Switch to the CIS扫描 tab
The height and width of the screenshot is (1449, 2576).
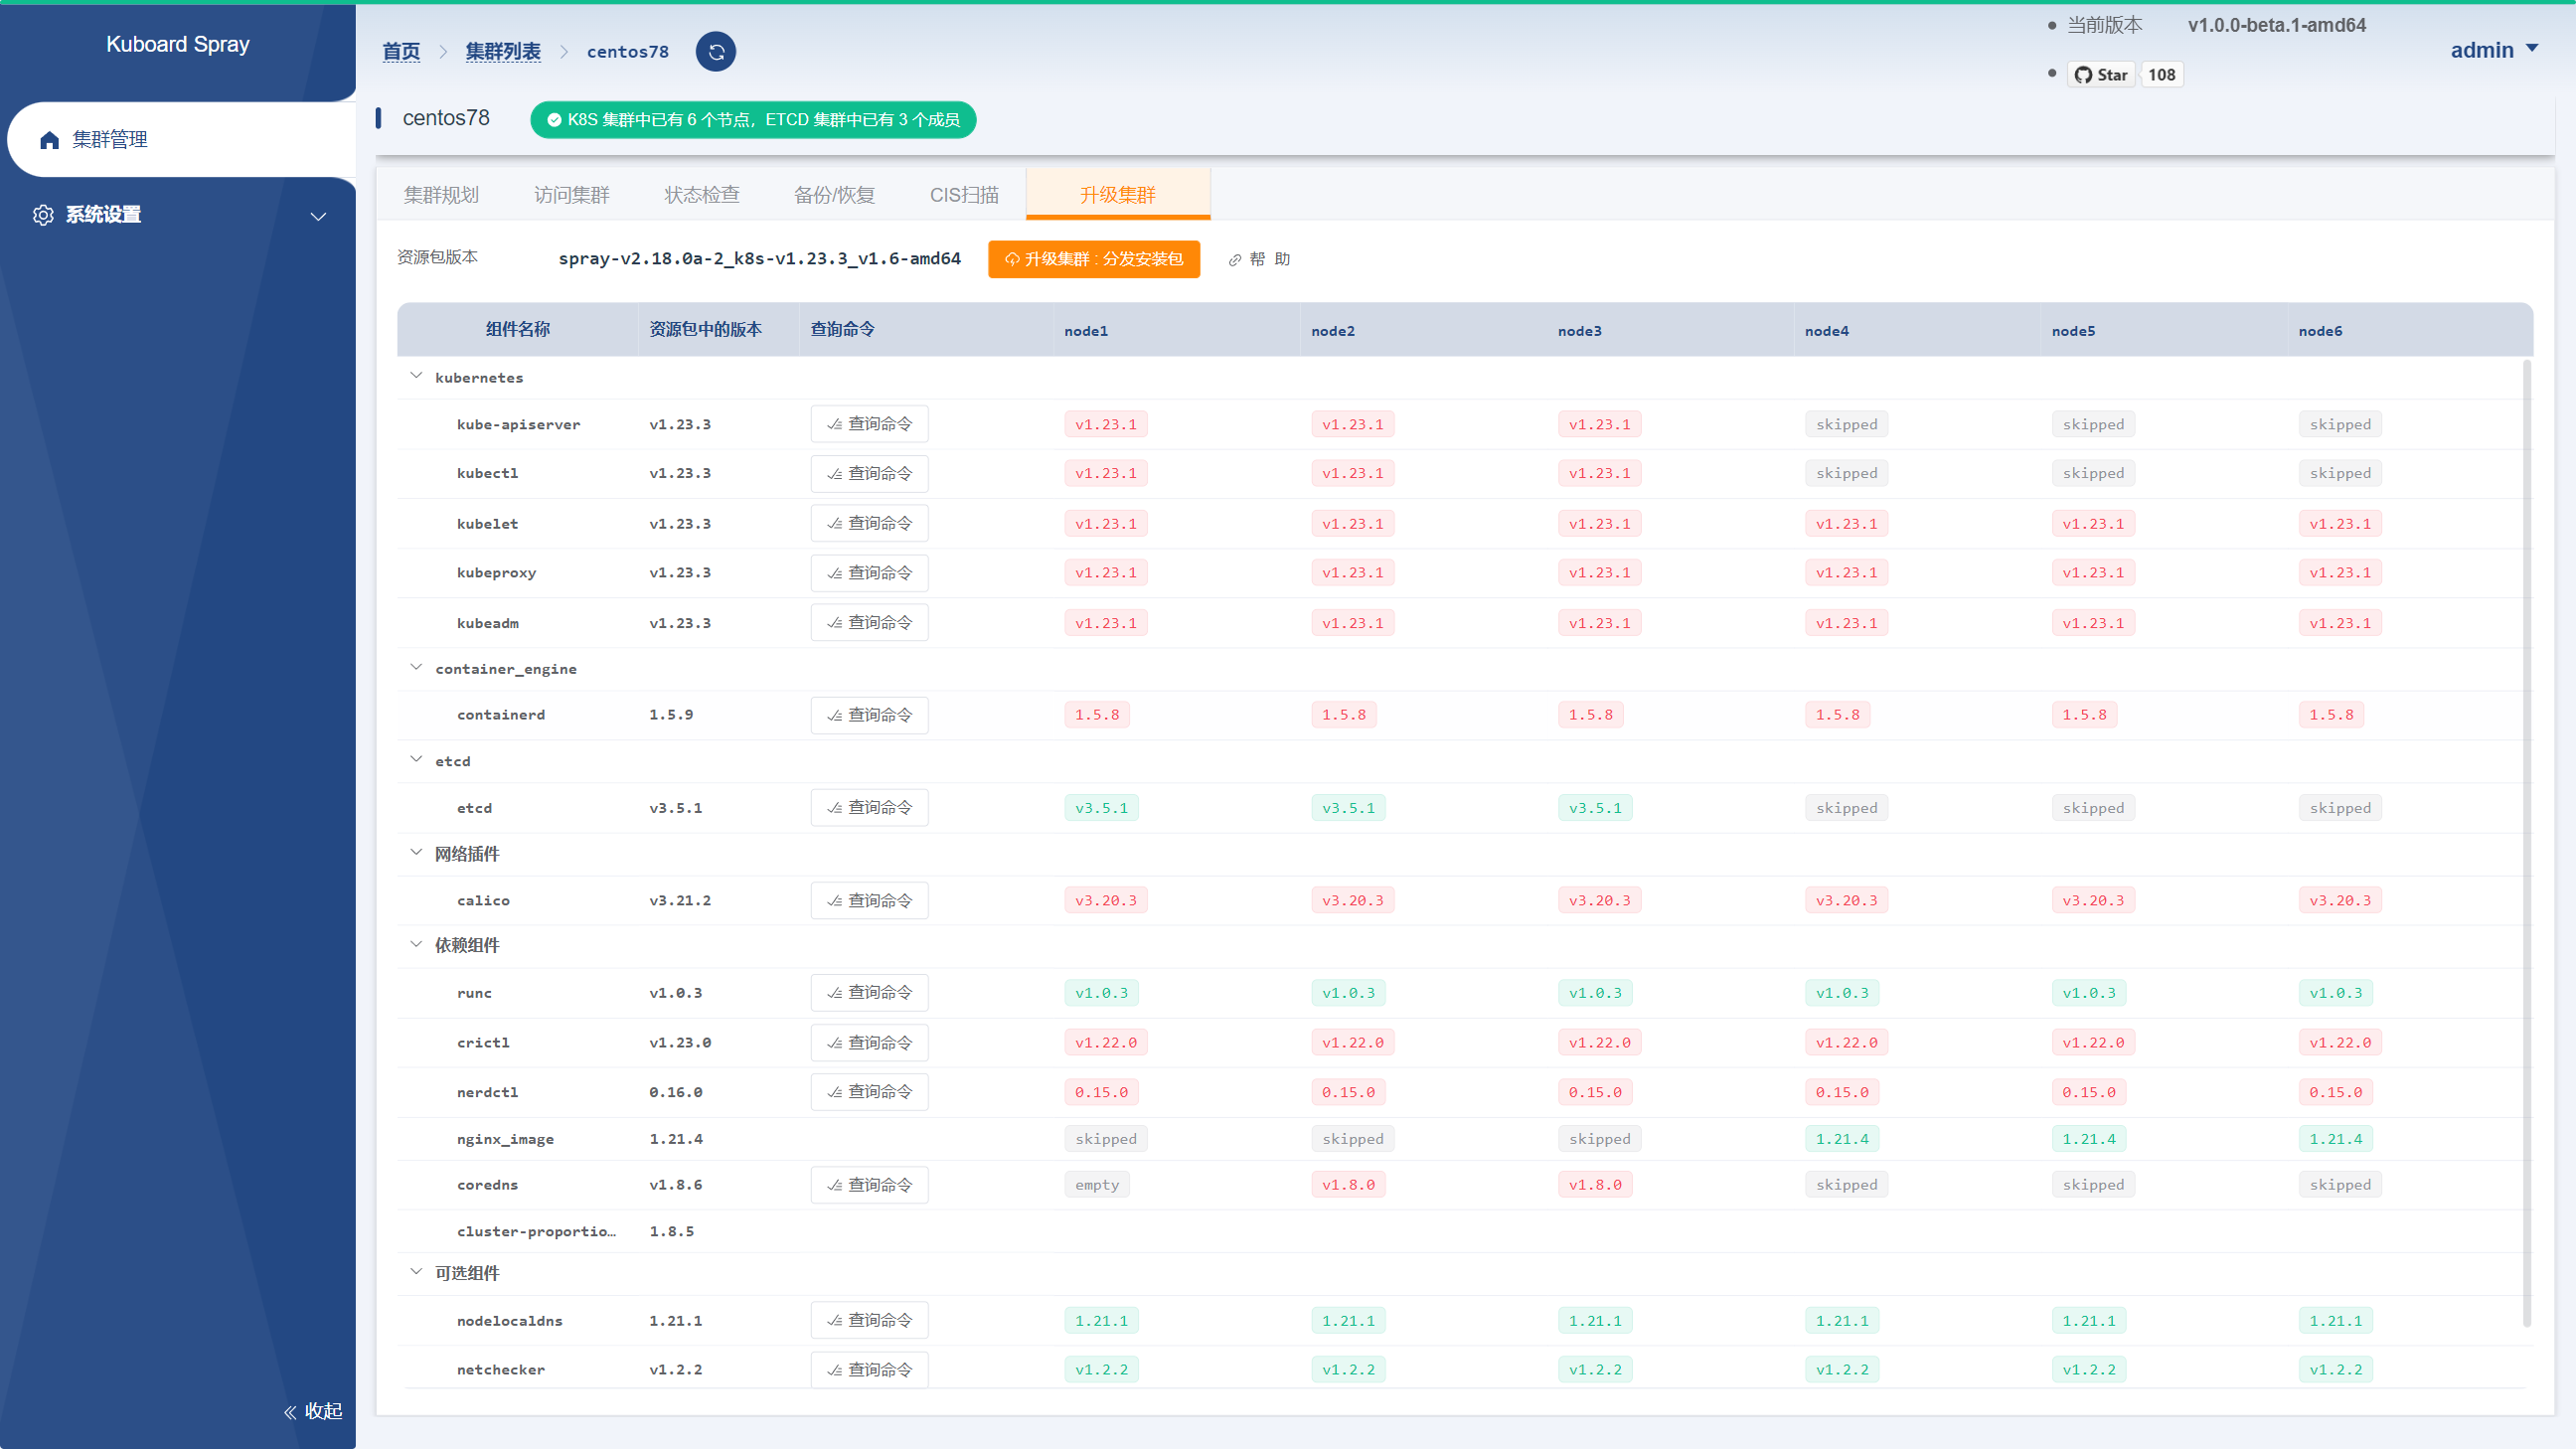point(964,195)
